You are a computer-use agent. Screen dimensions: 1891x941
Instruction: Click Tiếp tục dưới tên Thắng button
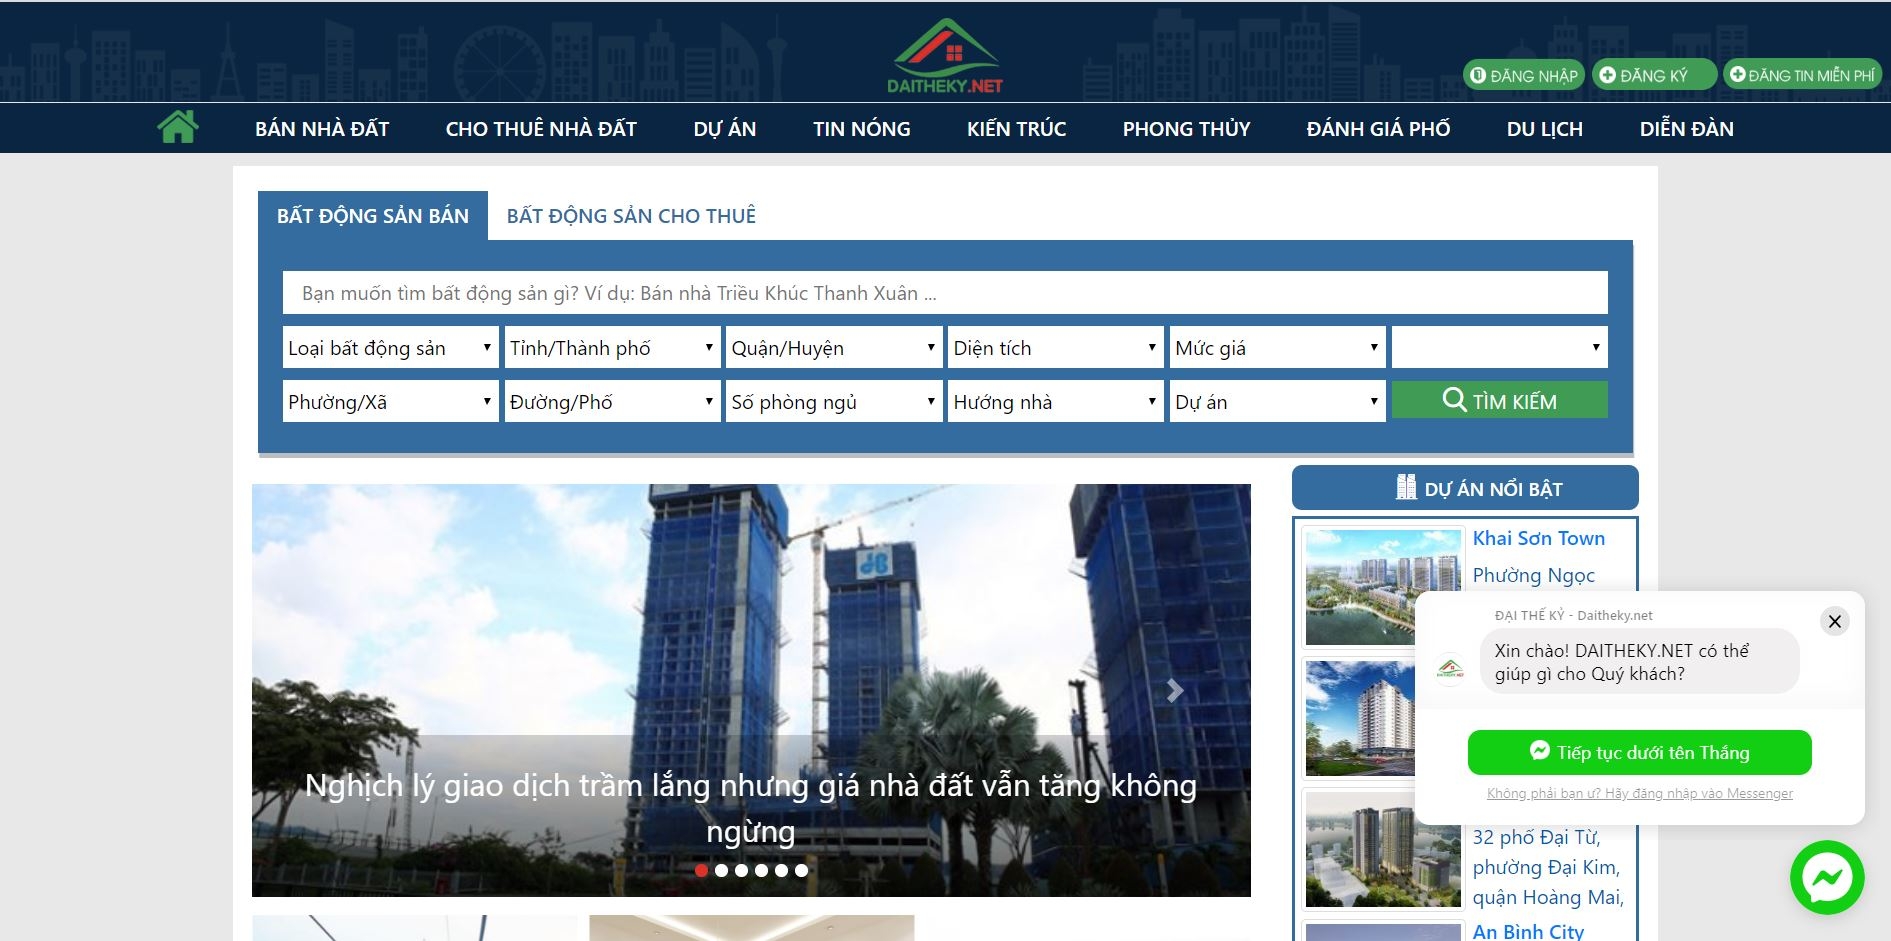point(1640,752)
